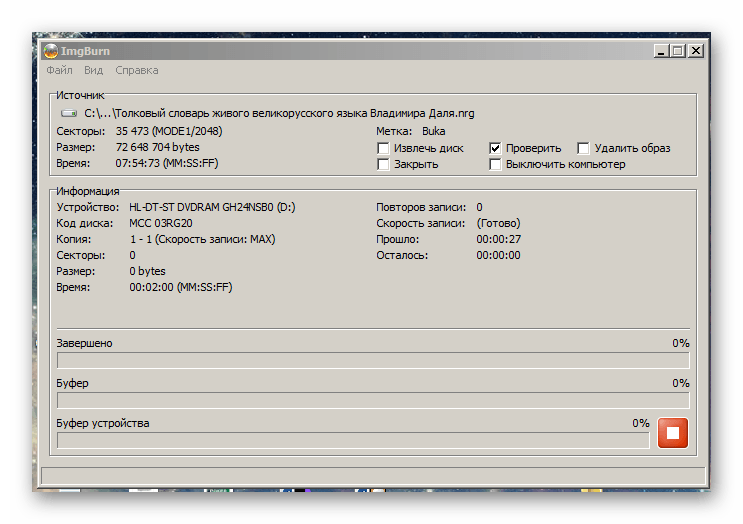
Task: Click the size value 72 648 704 bytes
Action: point(157,147)
